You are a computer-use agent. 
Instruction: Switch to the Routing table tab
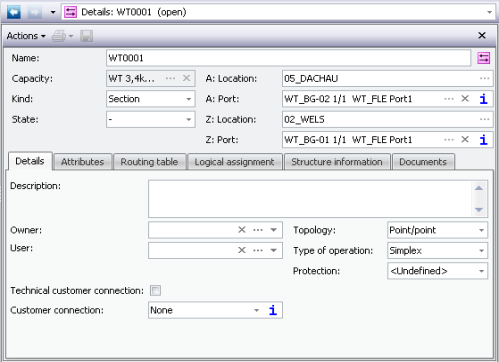click(x=149, y=162)
